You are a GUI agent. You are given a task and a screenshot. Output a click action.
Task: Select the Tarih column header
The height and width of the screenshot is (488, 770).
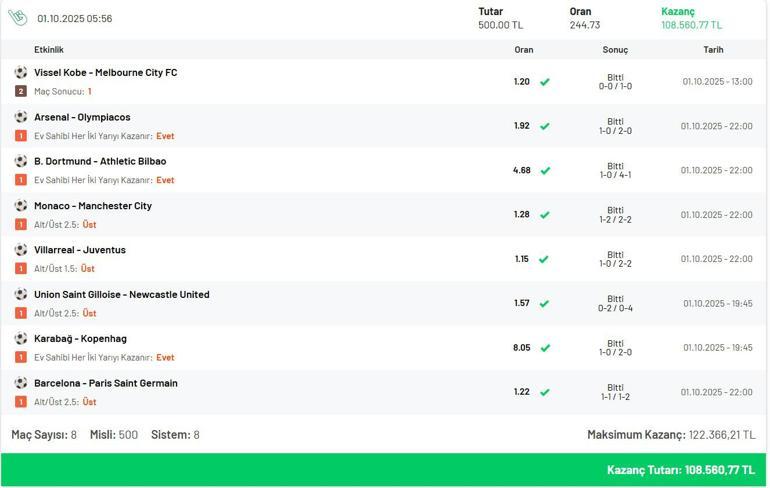tap(713, 50)
